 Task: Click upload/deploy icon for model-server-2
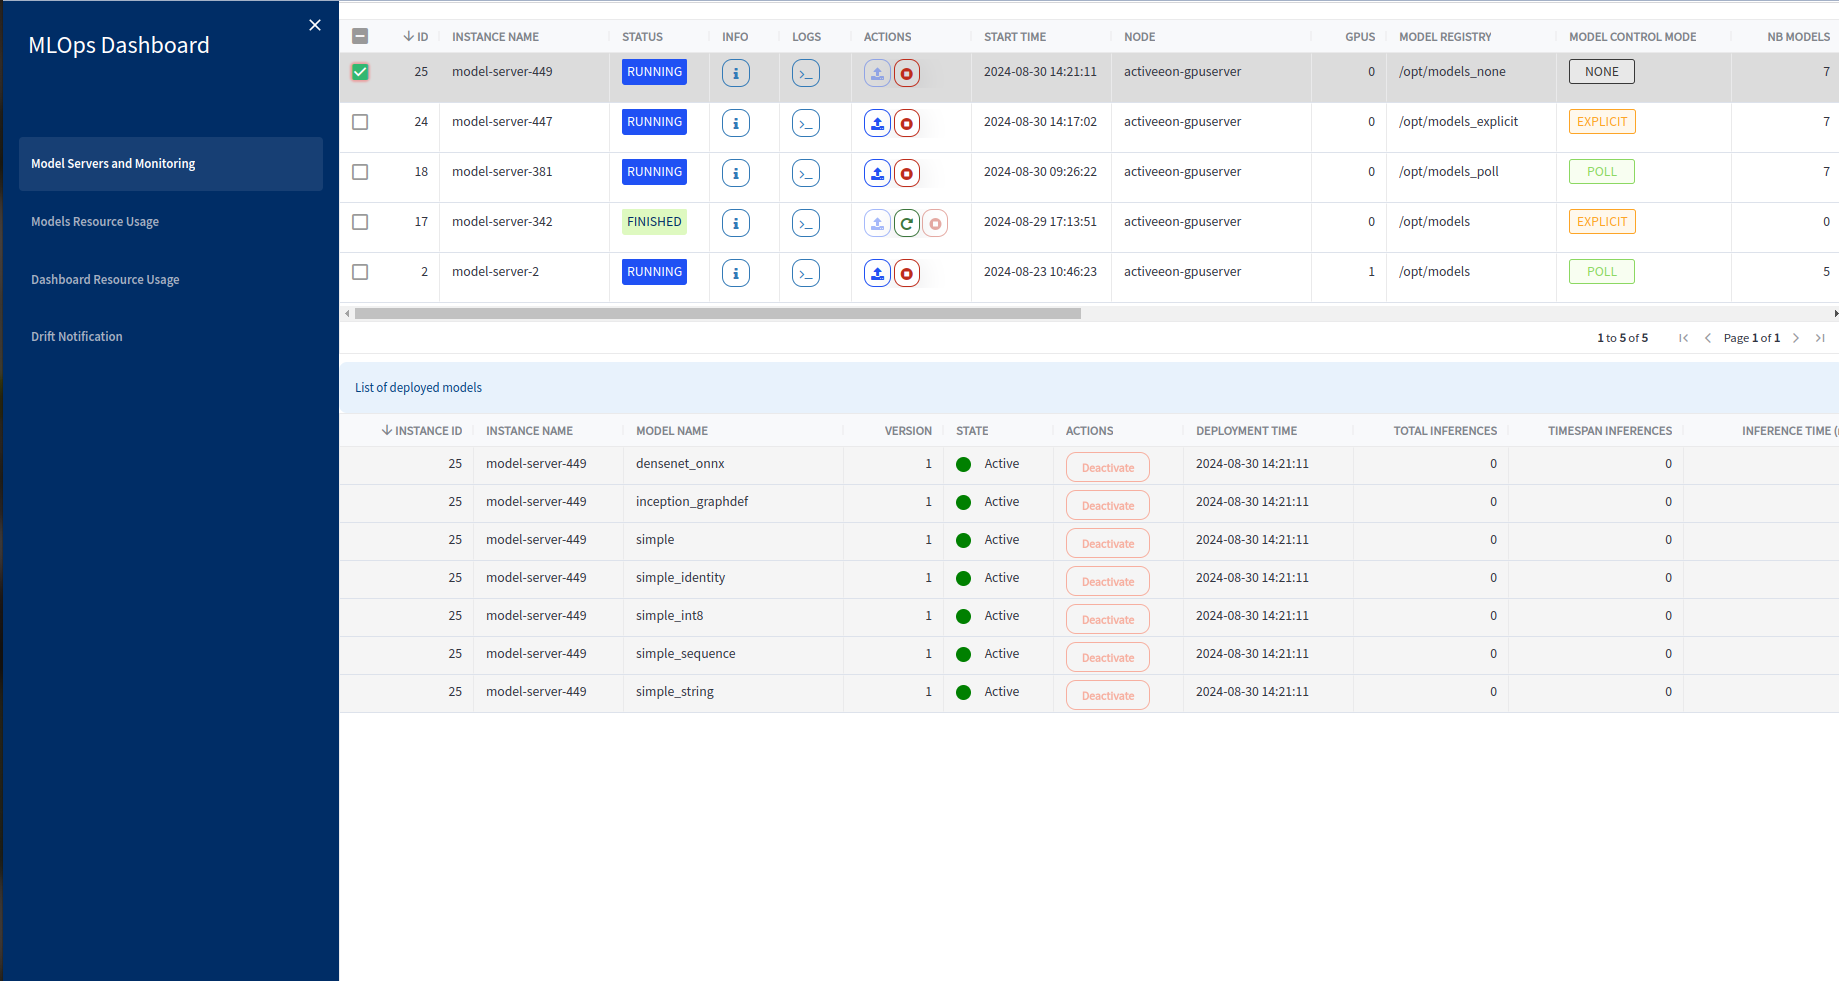click(877, 273)
